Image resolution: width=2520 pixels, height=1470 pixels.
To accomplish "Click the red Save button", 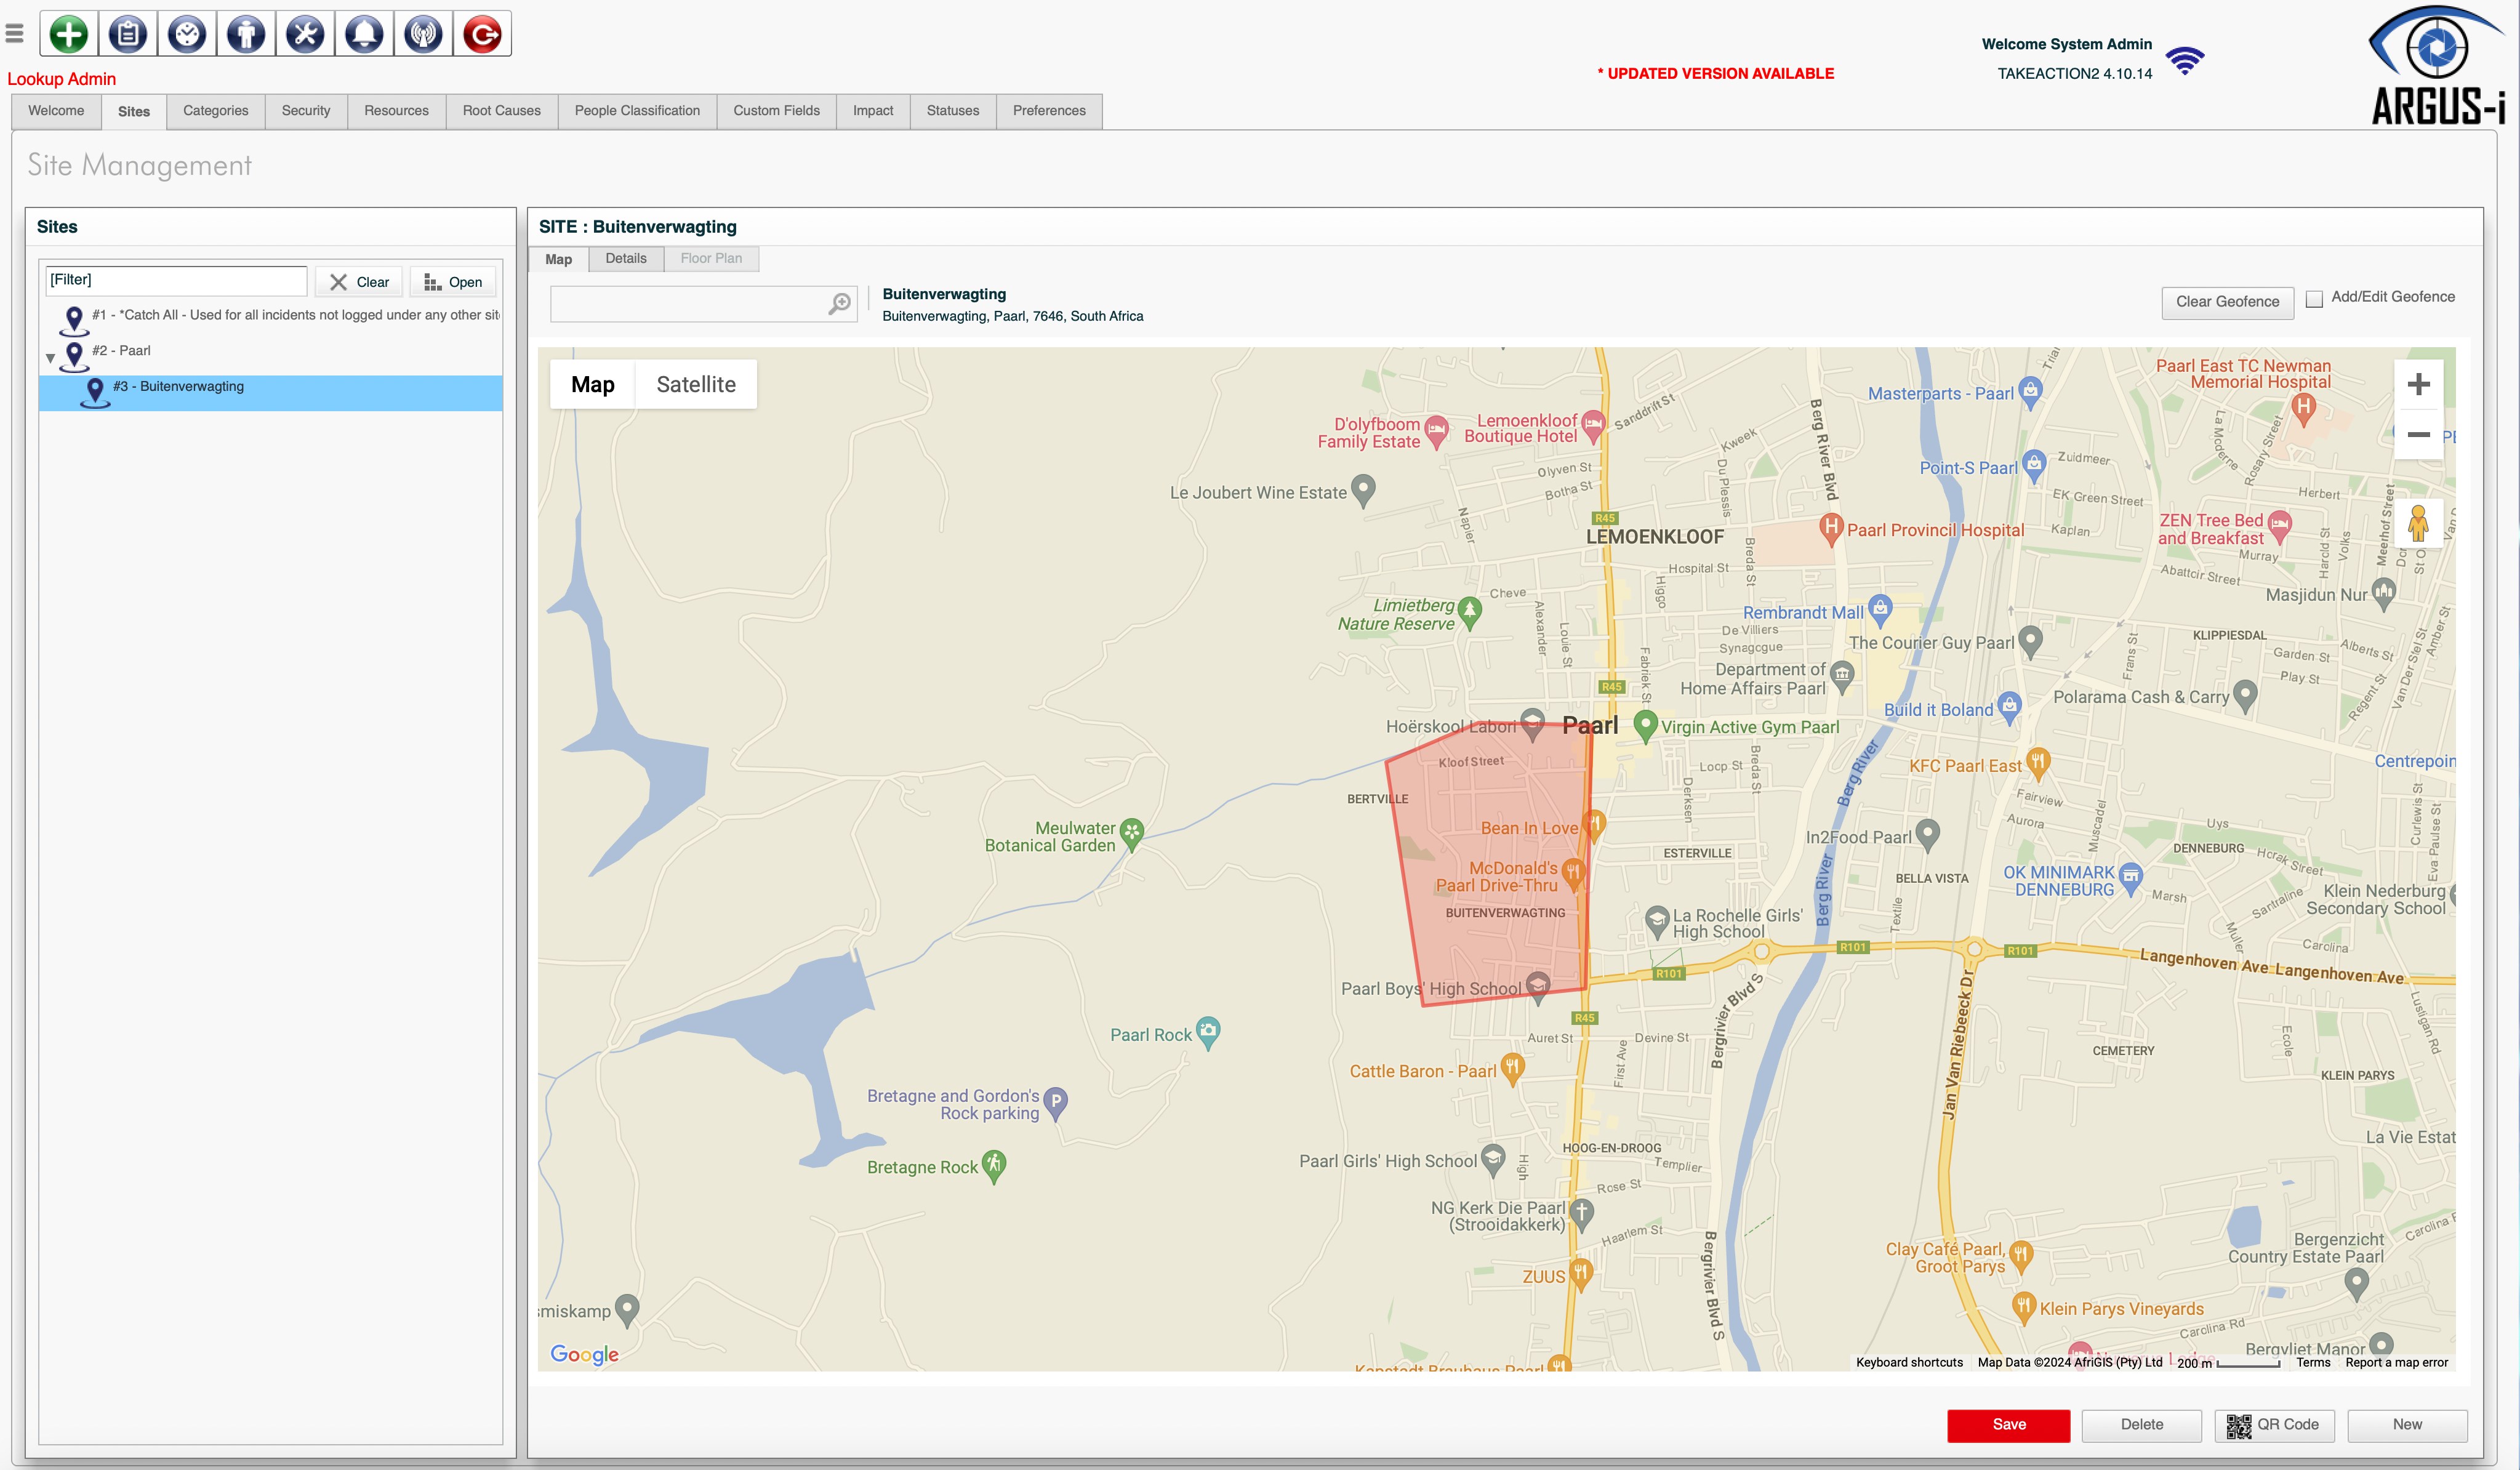I will coord(2009,1425).
